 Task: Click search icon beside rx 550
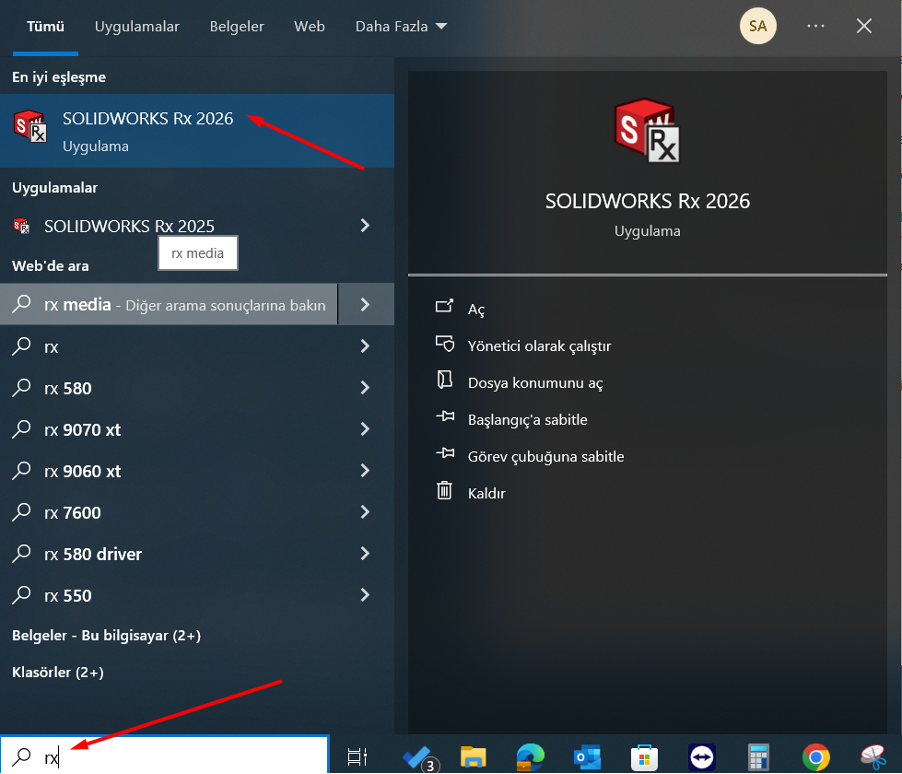(22, 594)
